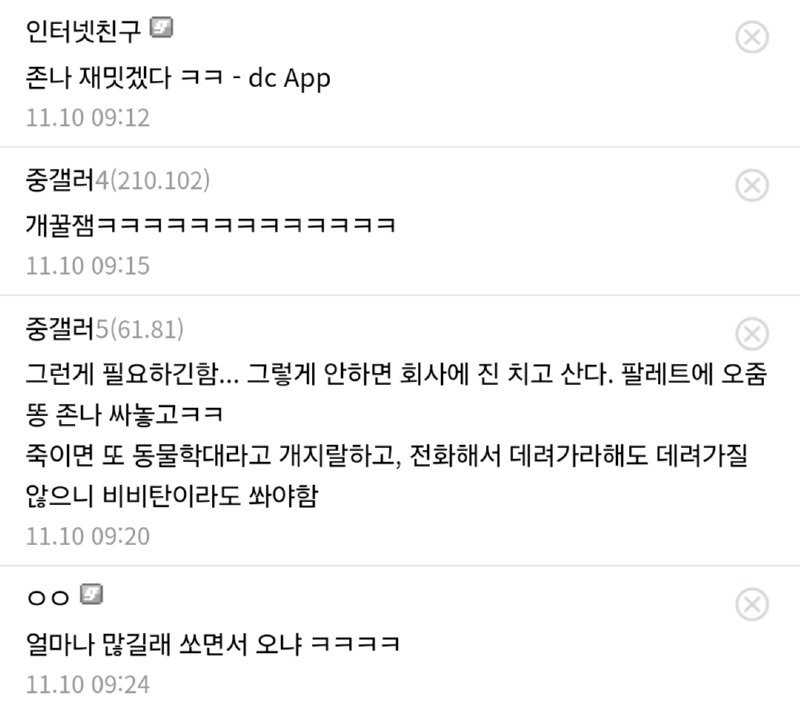The width and height of the screenshot is (800, 707).
Task: Select the ㅇㅇ nickname
Action: [48, 597]
